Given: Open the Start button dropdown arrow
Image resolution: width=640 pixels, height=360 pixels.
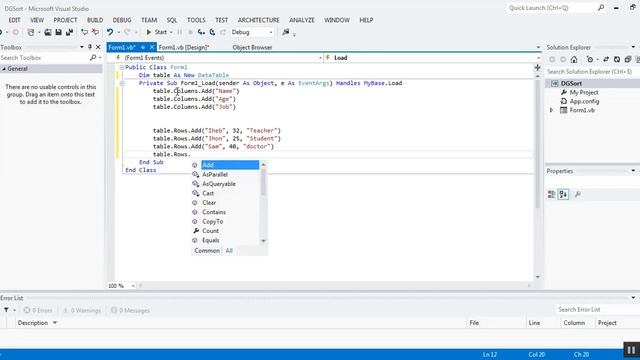Looking at the screenshot, I should 171,32.
